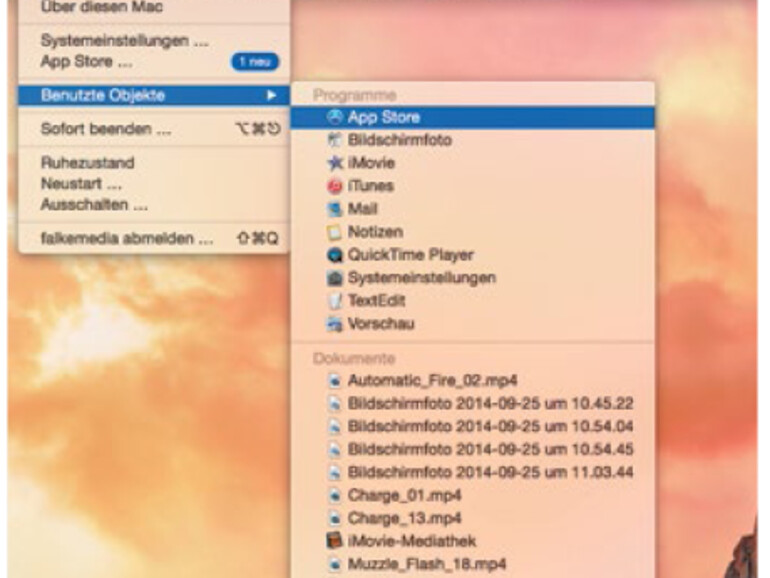This screenshot has width=770, height=578.
Task: Click file icon of Charge_01.mp4
Action: pyautogui.click(x=334, y=495)
